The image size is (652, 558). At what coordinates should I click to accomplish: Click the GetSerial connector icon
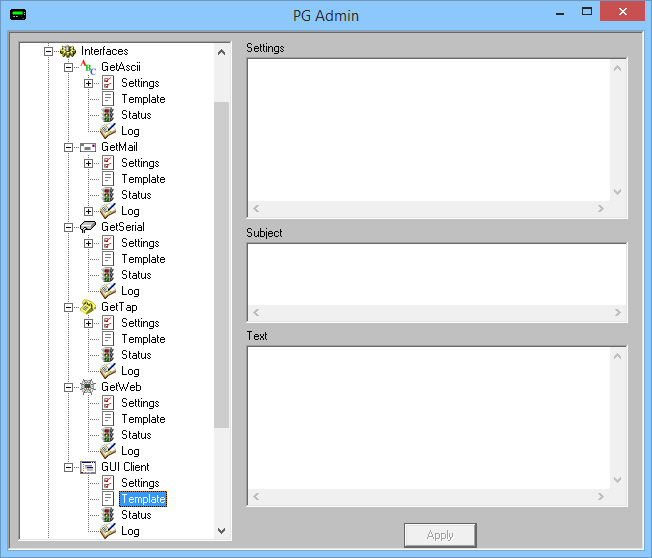coord(88,227)
